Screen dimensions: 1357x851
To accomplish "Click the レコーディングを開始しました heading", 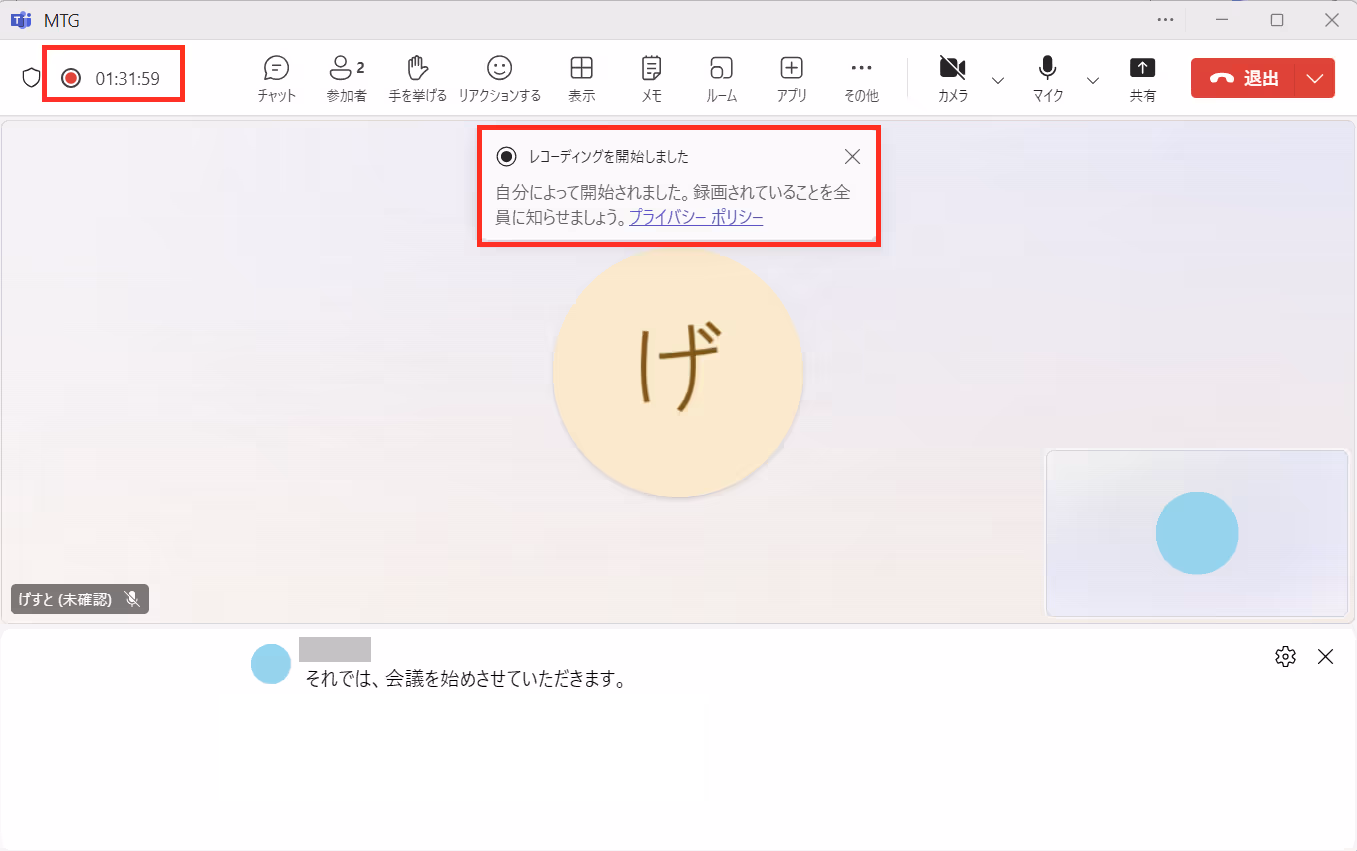I will coord(608,156).
